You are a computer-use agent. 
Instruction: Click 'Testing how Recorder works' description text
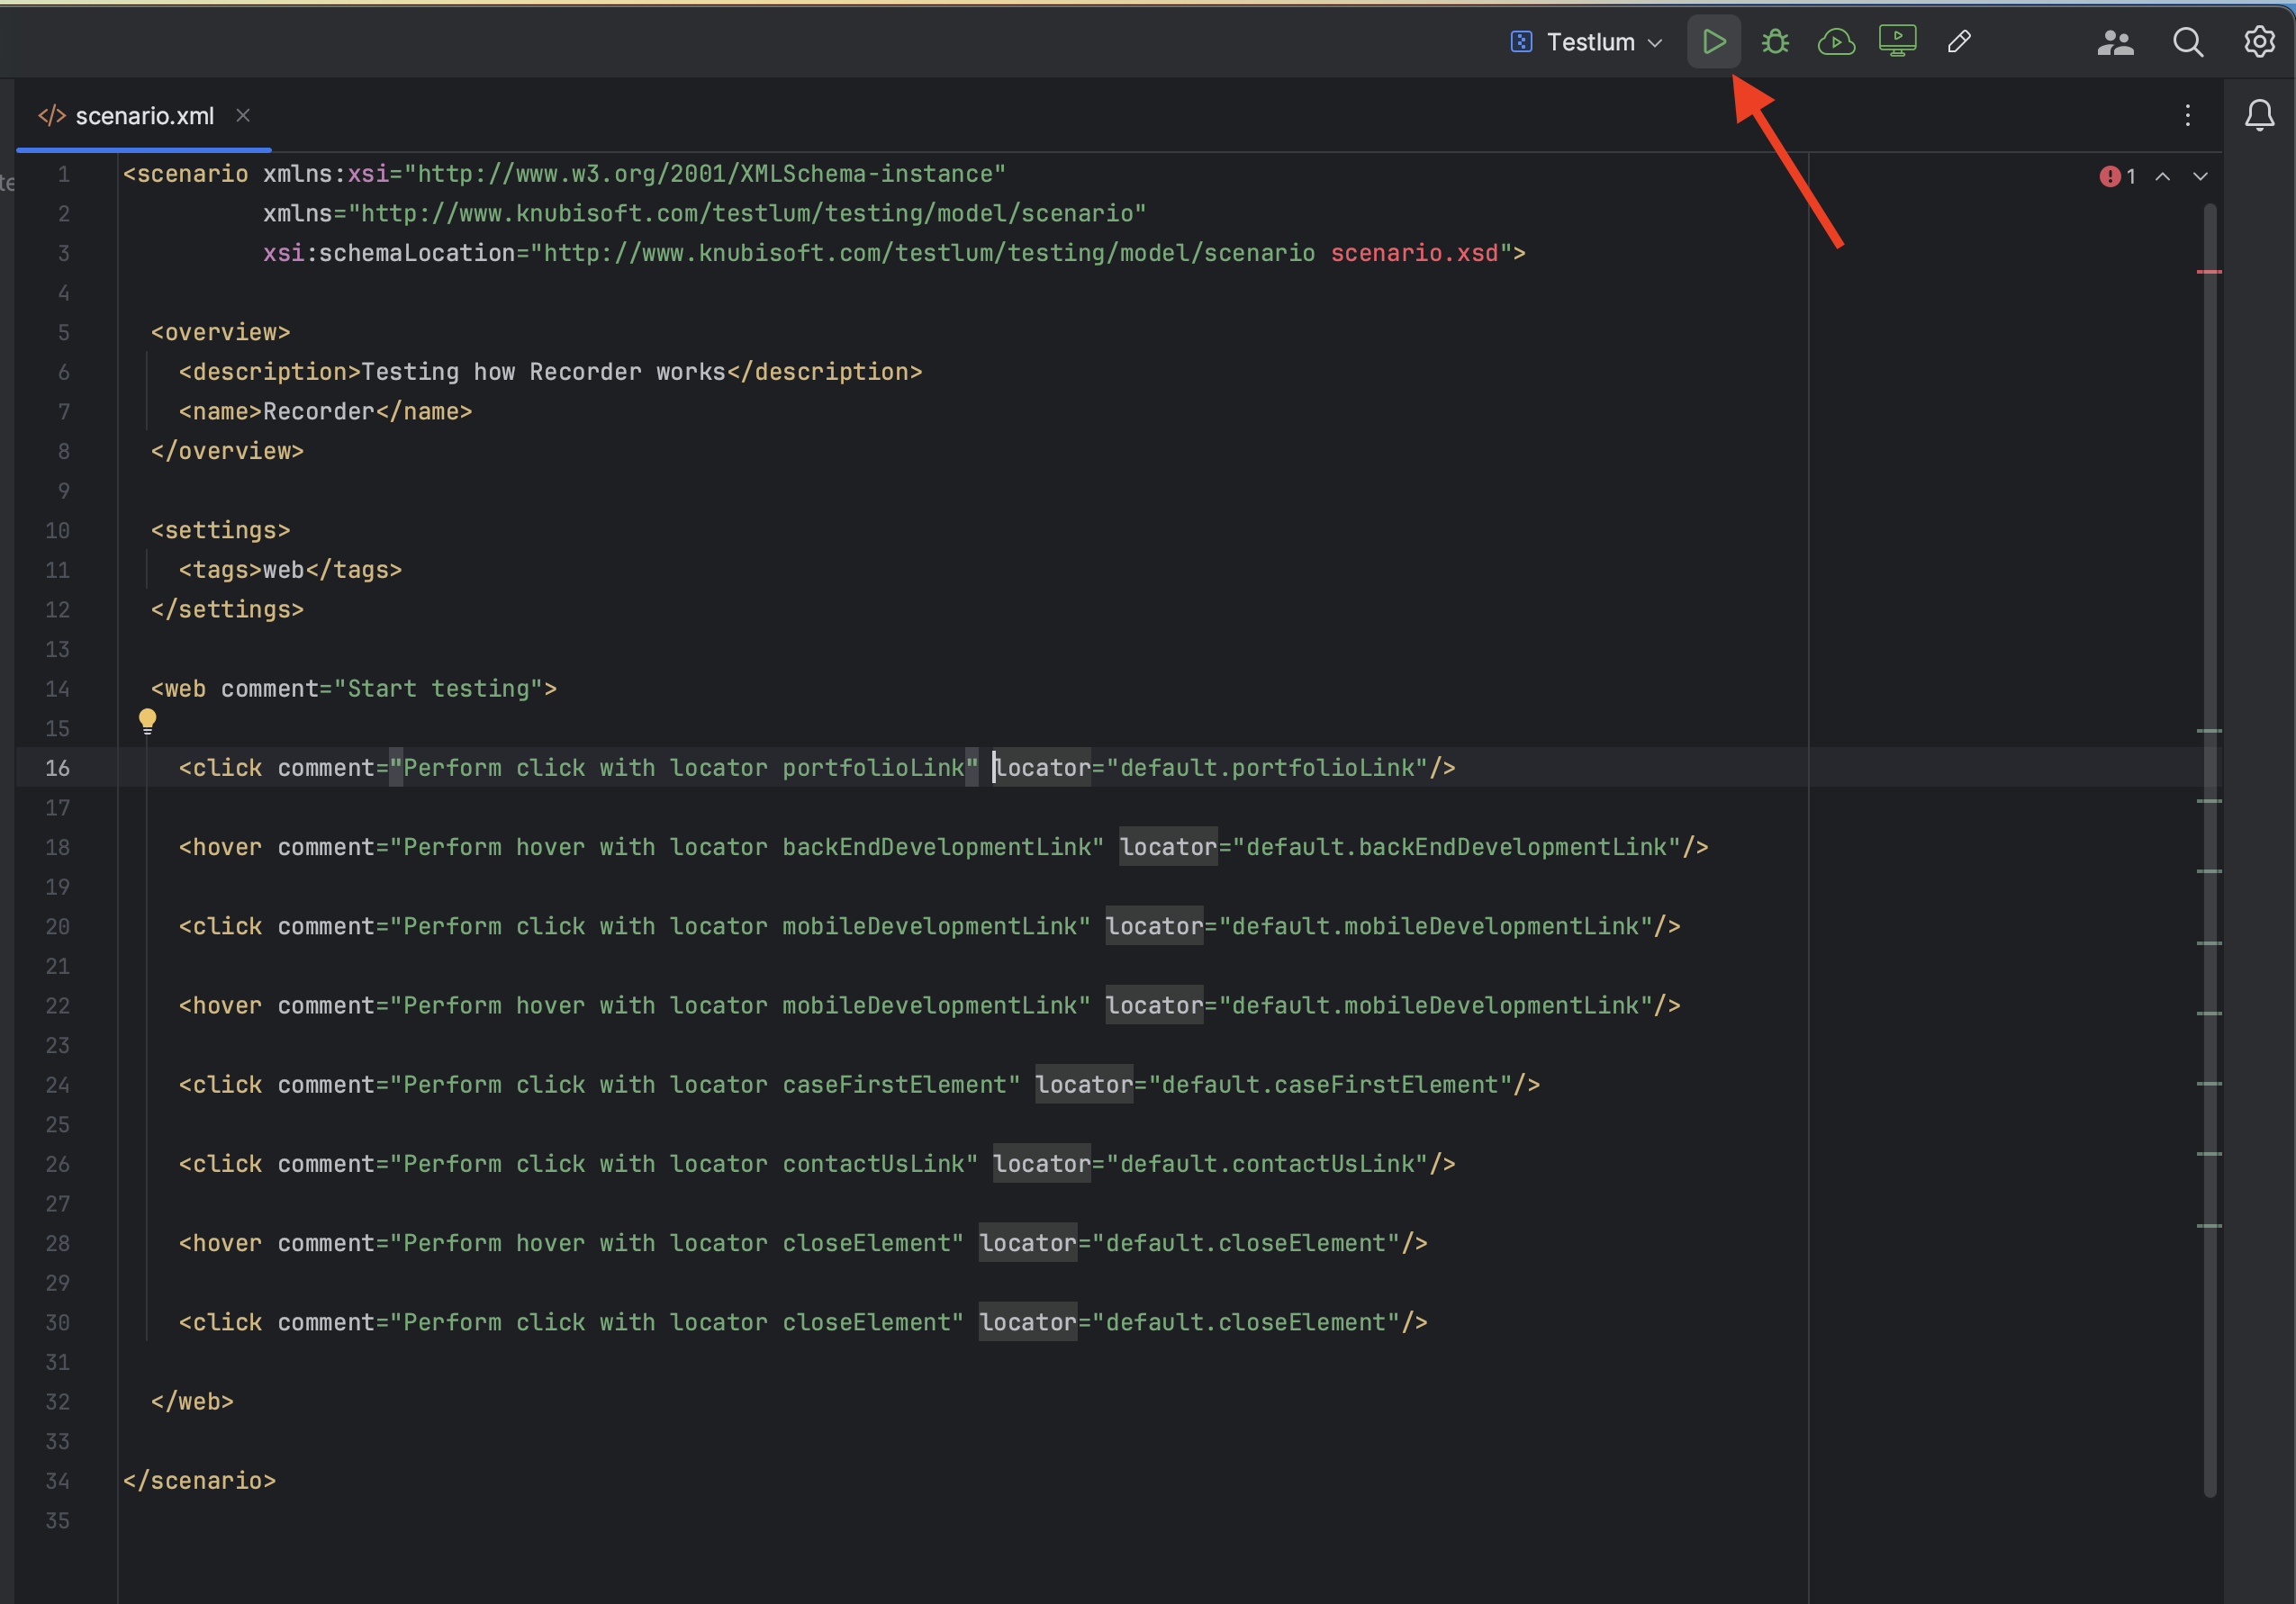543,372
